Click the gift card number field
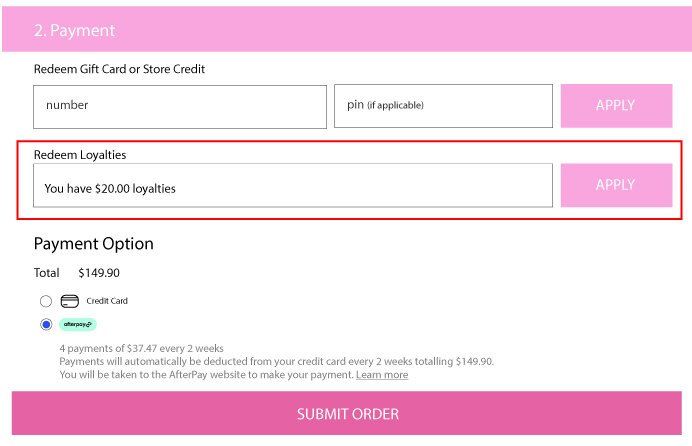This screenshot has height=446, width=692. [180, 107]
